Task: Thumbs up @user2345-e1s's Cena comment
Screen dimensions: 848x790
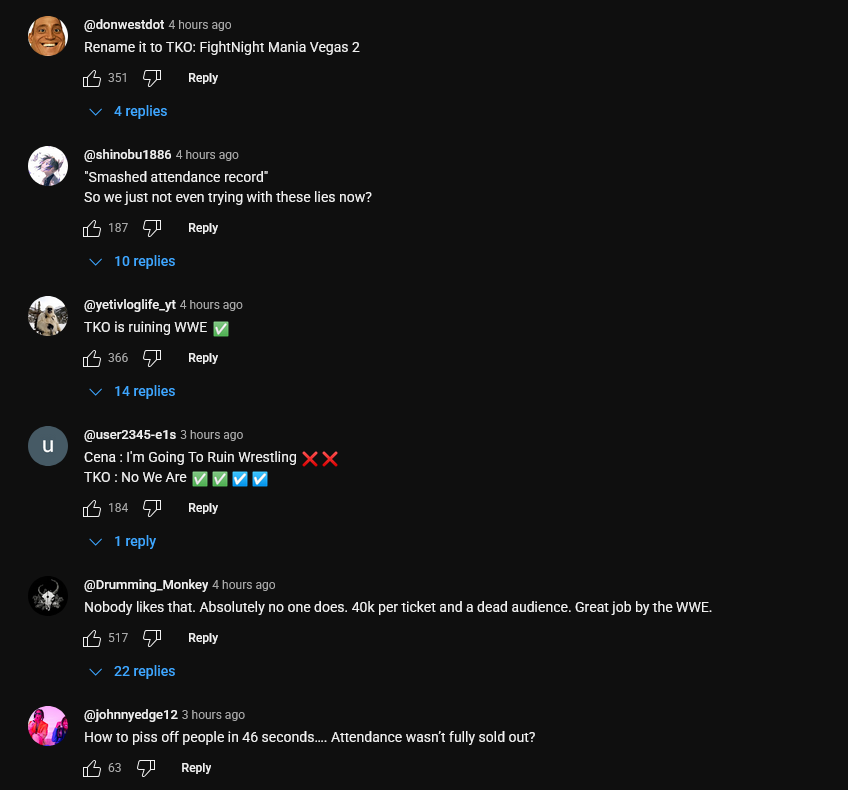Action: tap(92, 508)
